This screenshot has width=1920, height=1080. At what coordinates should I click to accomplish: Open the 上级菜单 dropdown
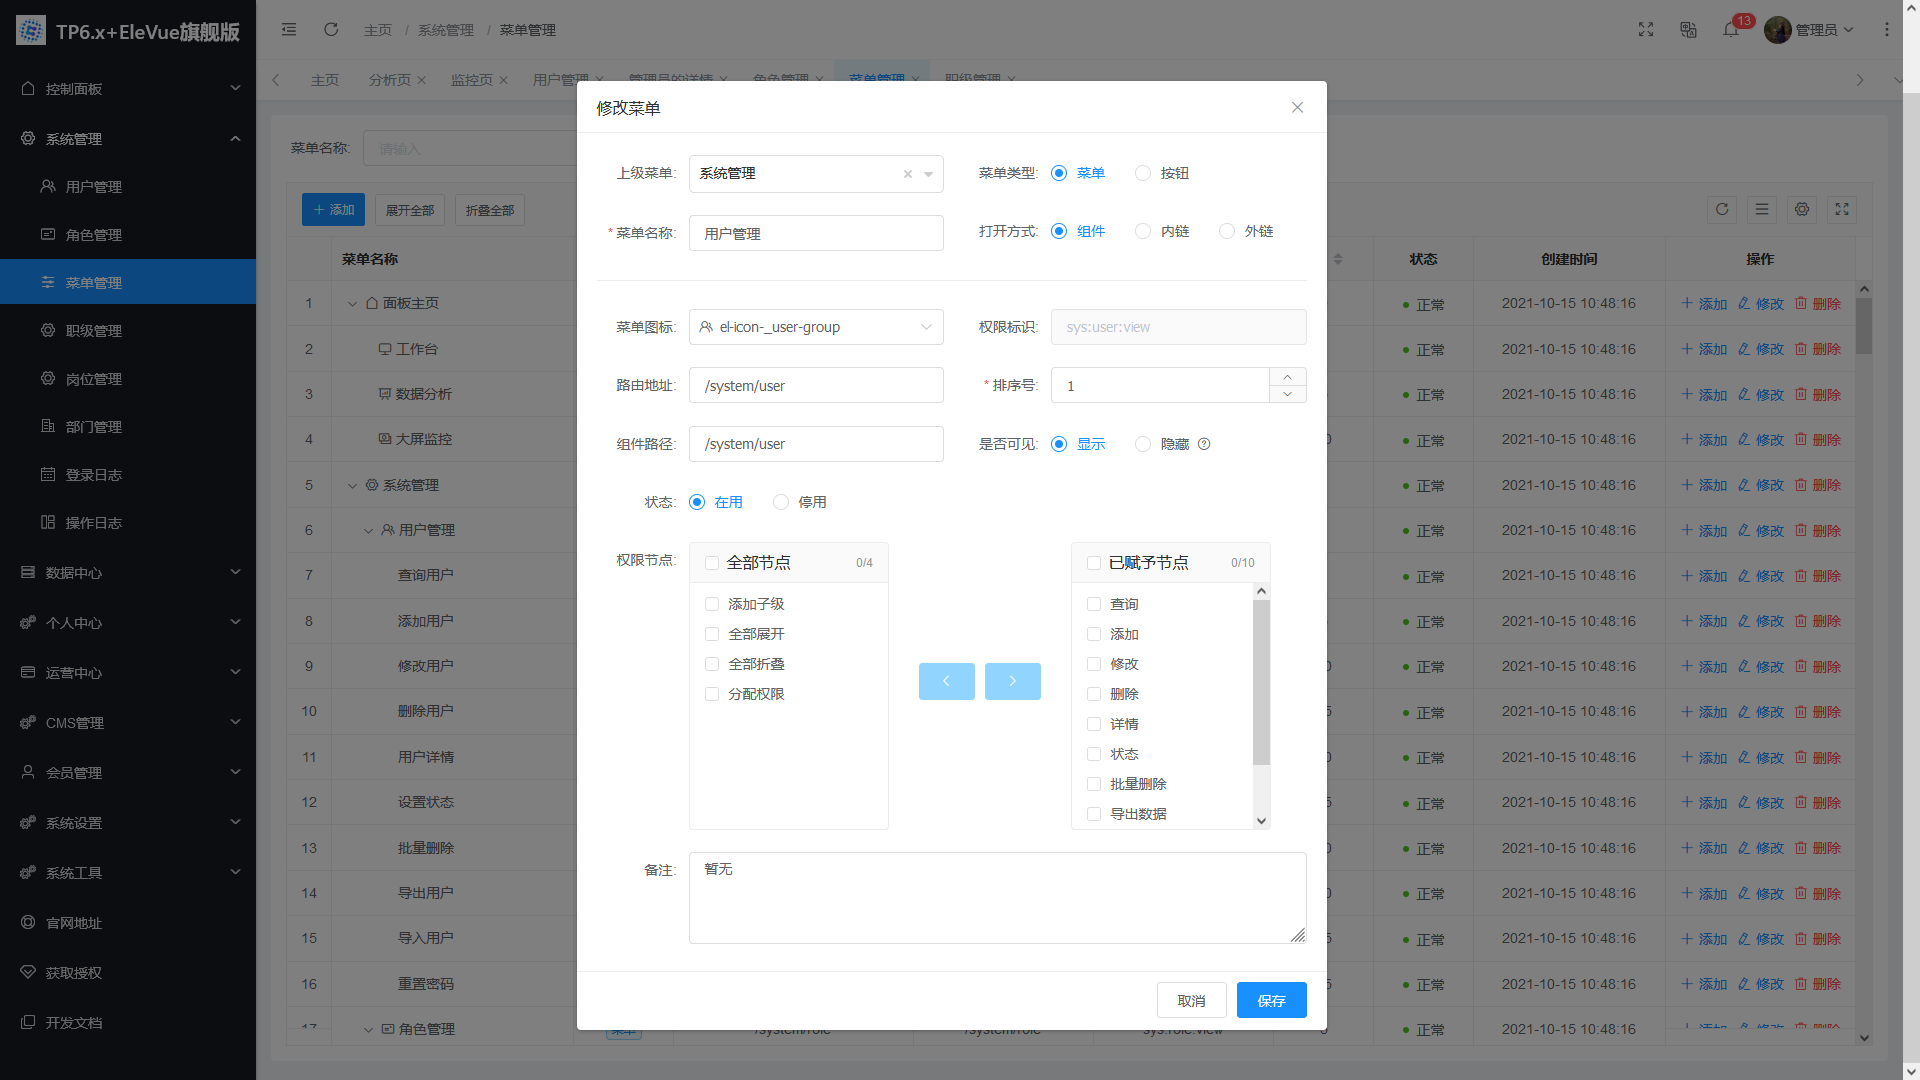(816, 174)
